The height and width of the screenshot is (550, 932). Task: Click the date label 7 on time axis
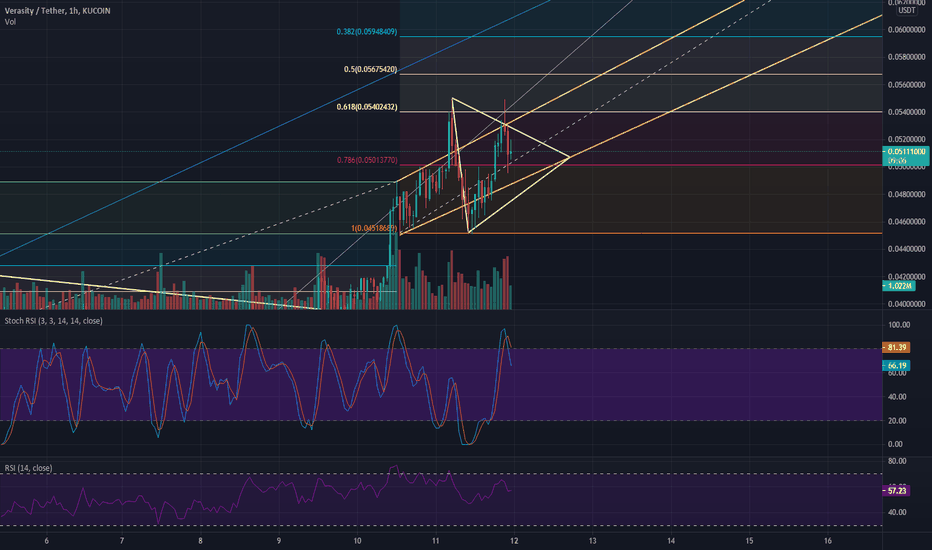(122, 541)
